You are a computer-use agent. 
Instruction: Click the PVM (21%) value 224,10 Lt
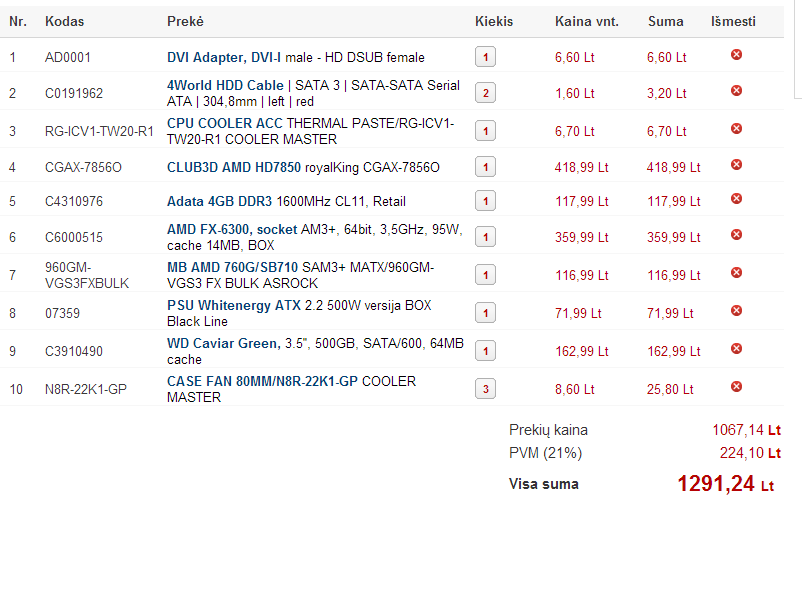click(x=750, y=453)
